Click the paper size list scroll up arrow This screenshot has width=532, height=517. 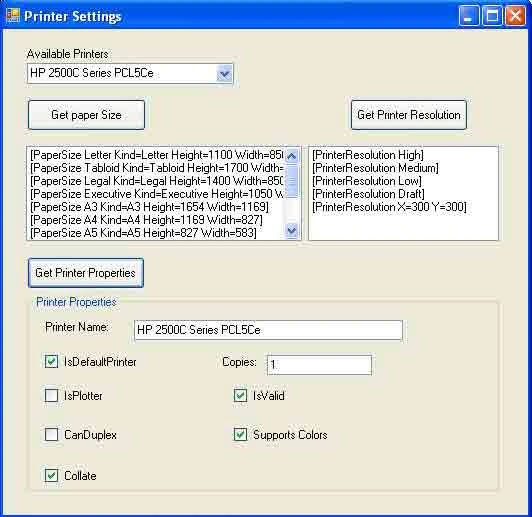click(292, 156)
